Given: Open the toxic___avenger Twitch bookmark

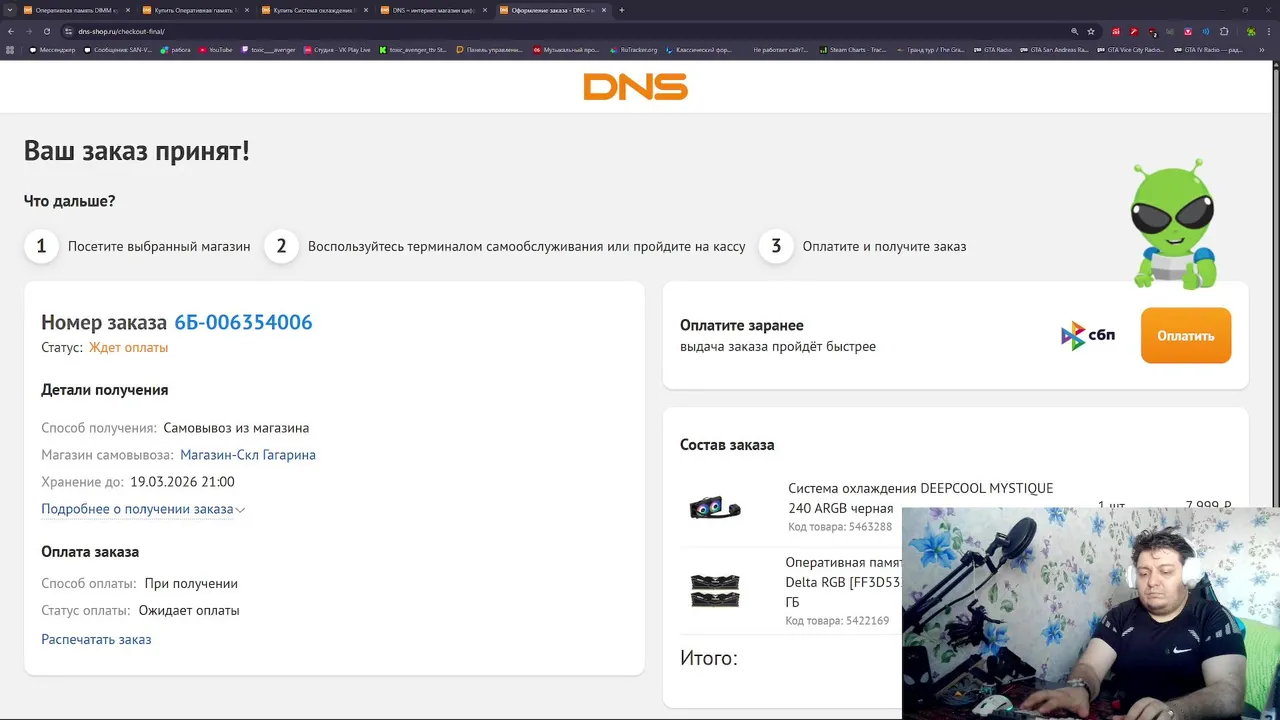Looking at the screenshot, I should 268,49.
